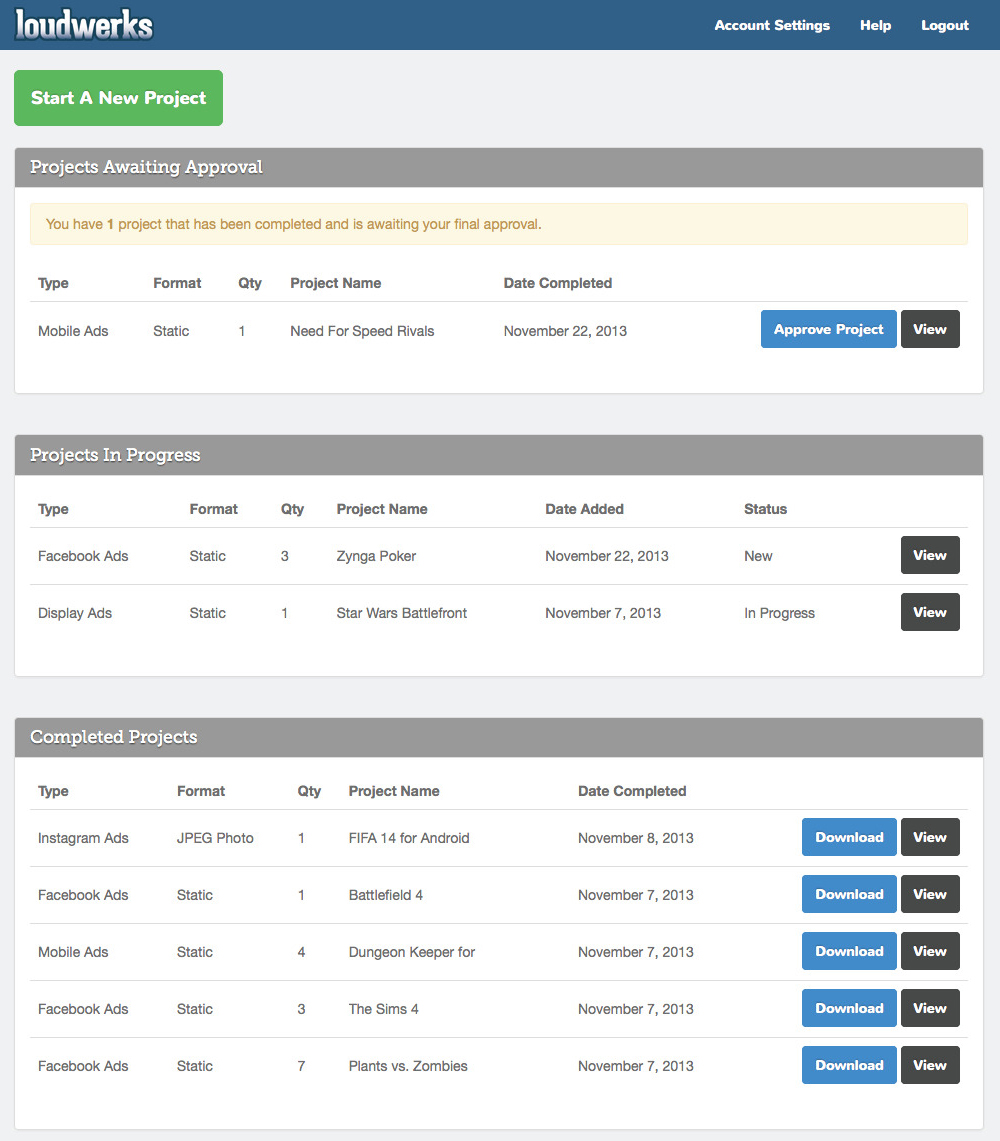View the Battlefield 4 project
The image size is (1000, 1141).
tap(930, 894)
